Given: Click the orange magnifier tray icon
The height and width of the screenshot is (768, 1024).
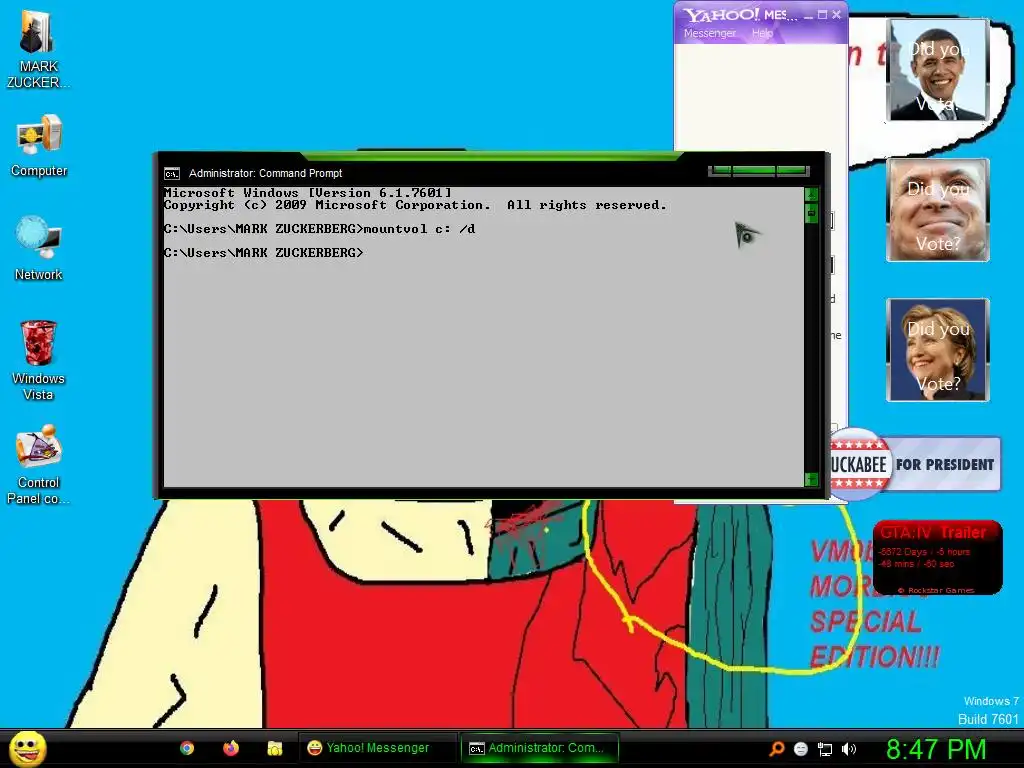Looking at the screenshot, I should (776, 749).
